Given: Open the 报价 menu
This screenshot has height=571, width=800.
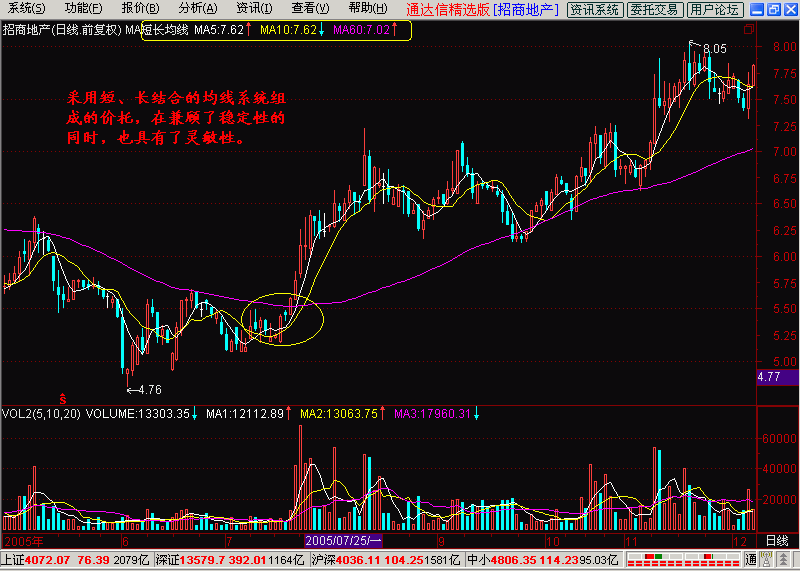Looking at the screenshot, I should coord(140,9).
